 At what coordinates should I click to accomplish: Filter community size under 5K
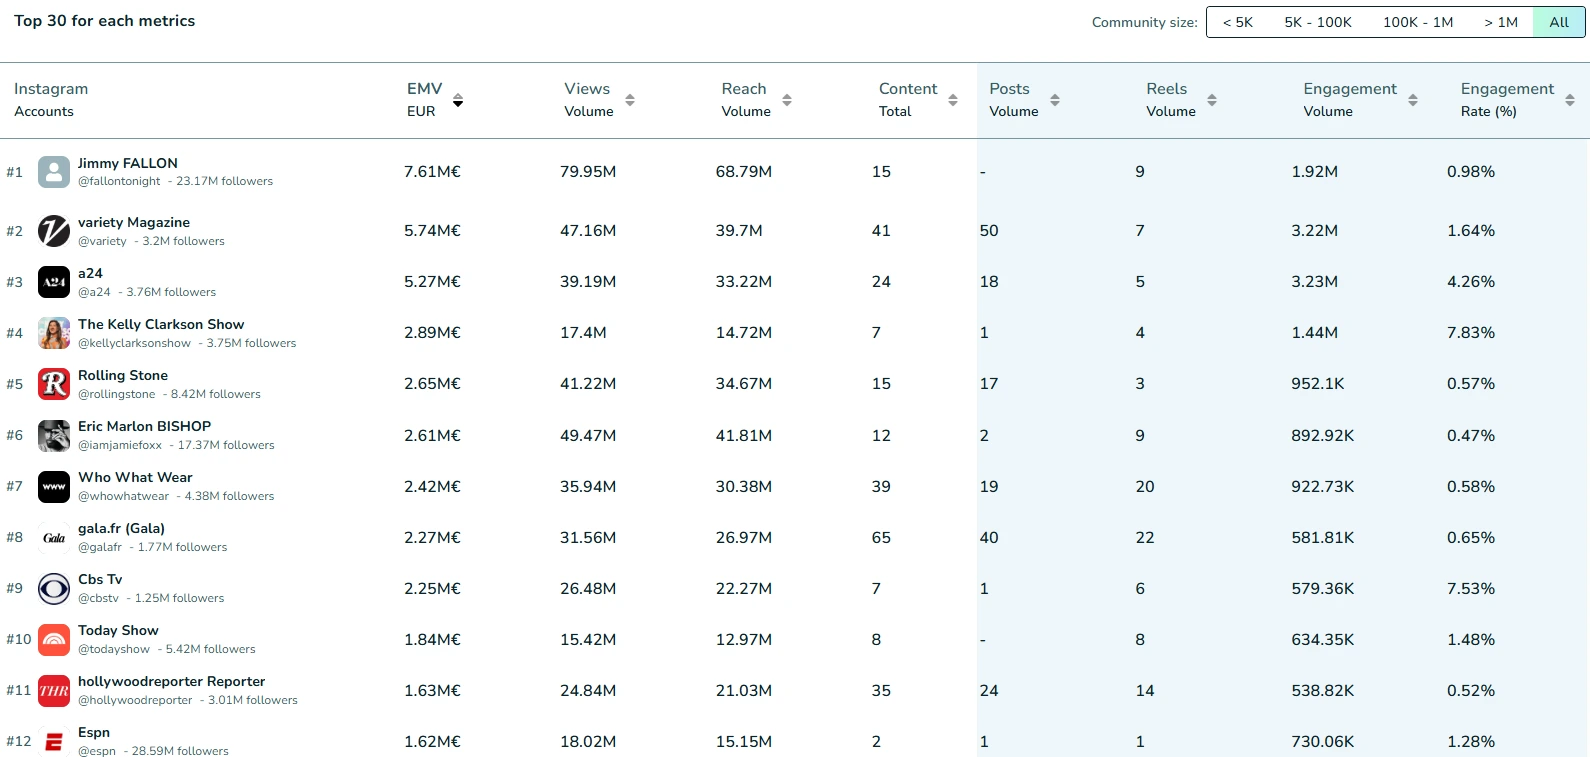[x=1238, y=22]
